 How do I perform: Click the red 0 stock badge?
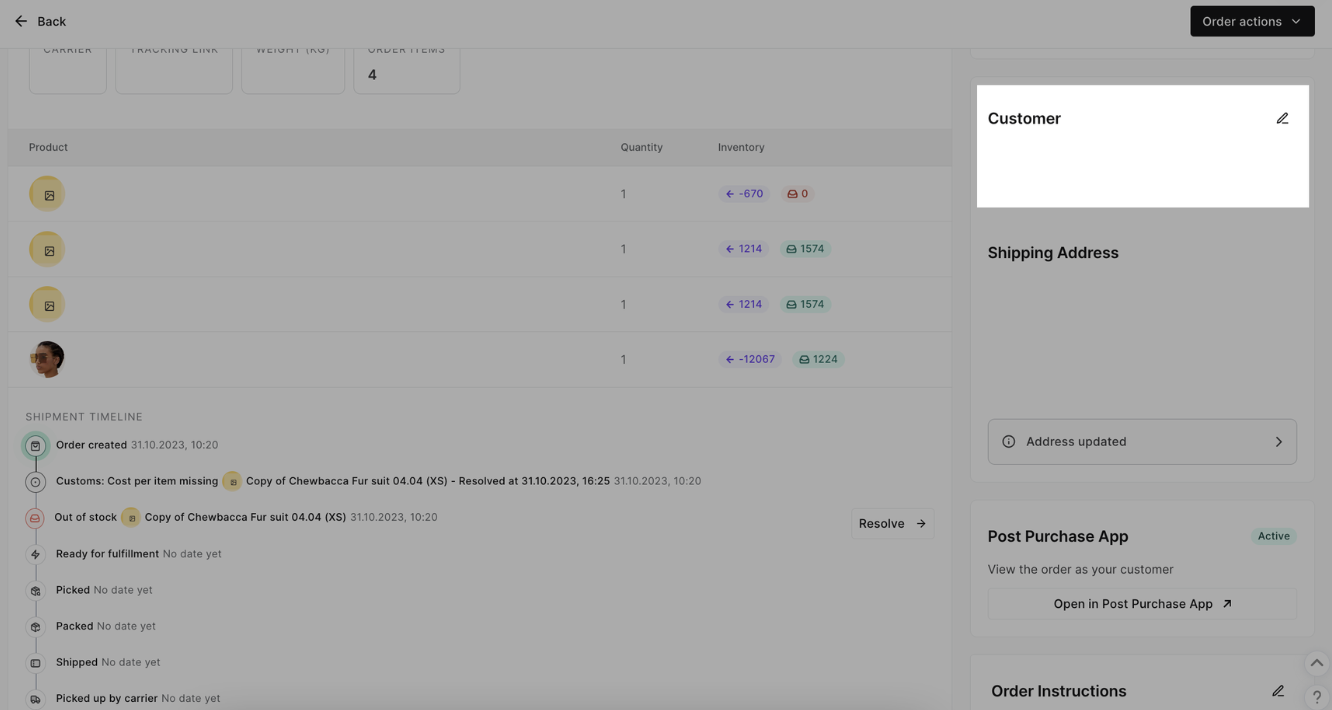coord(797,194)
